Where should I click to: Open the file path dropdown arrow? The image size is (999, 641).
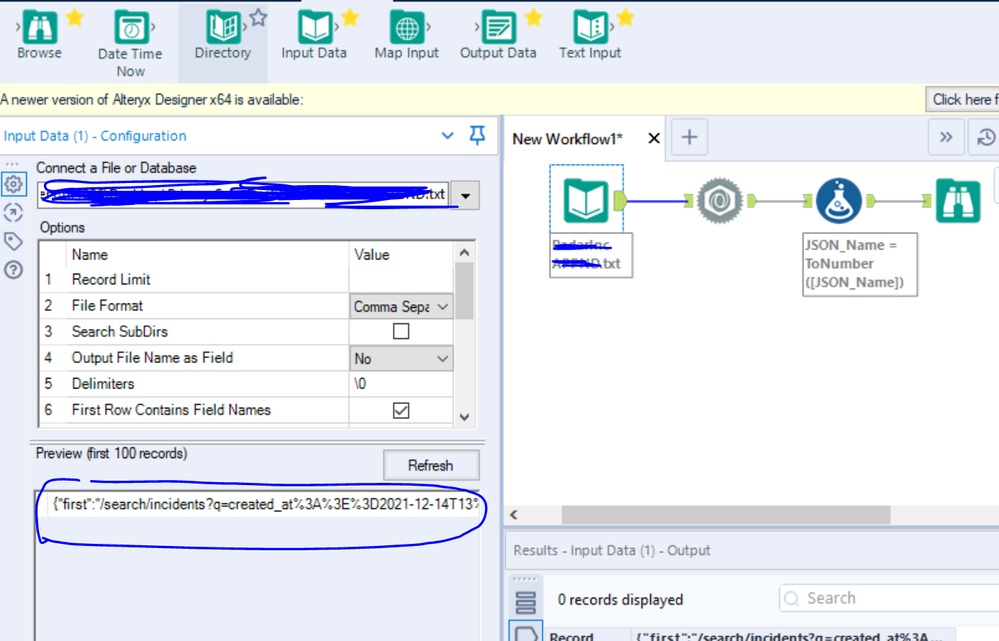point(466,196)
